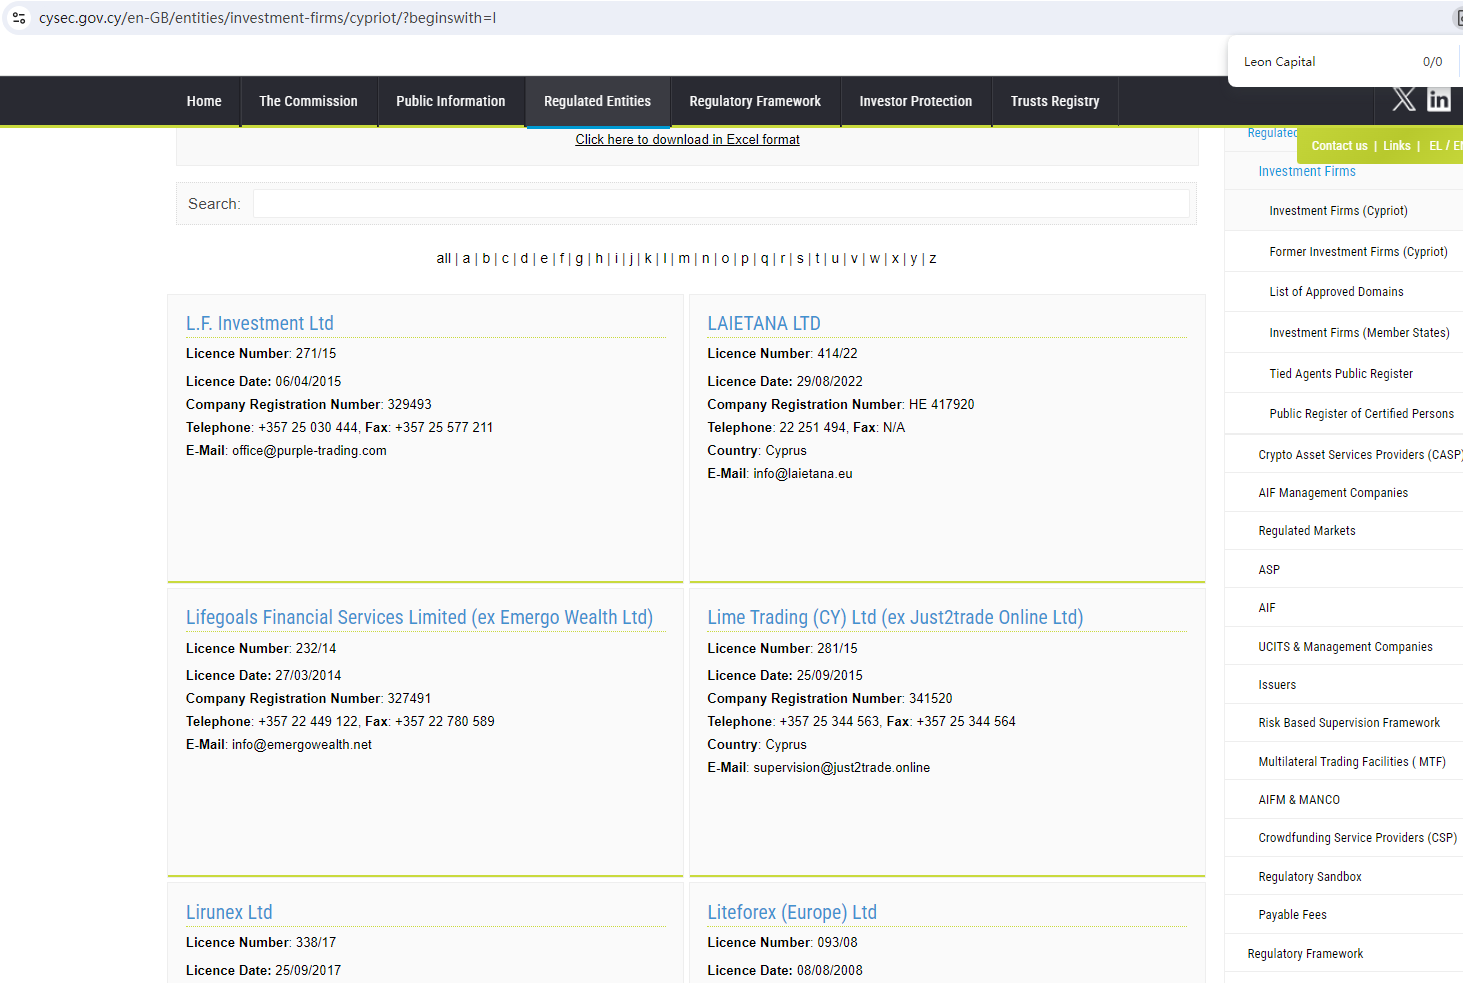
Task: Open the Home menu item
Action: pyautogui.click(x=204, y=101)
